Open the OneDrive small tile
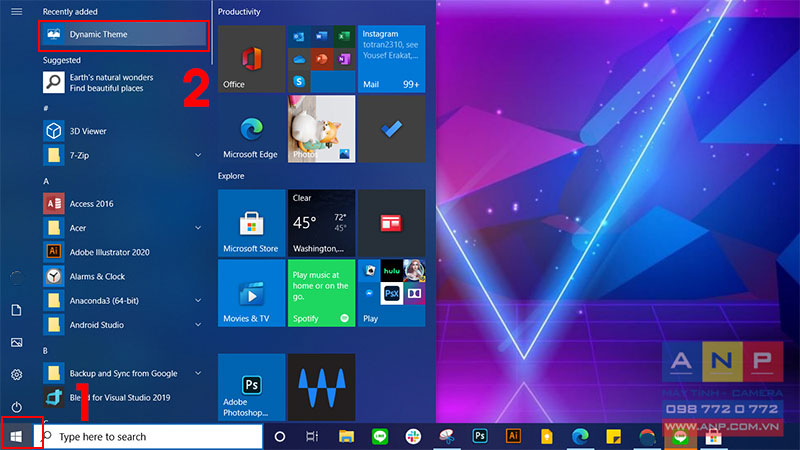800x450 pixels. coord(299,59)
